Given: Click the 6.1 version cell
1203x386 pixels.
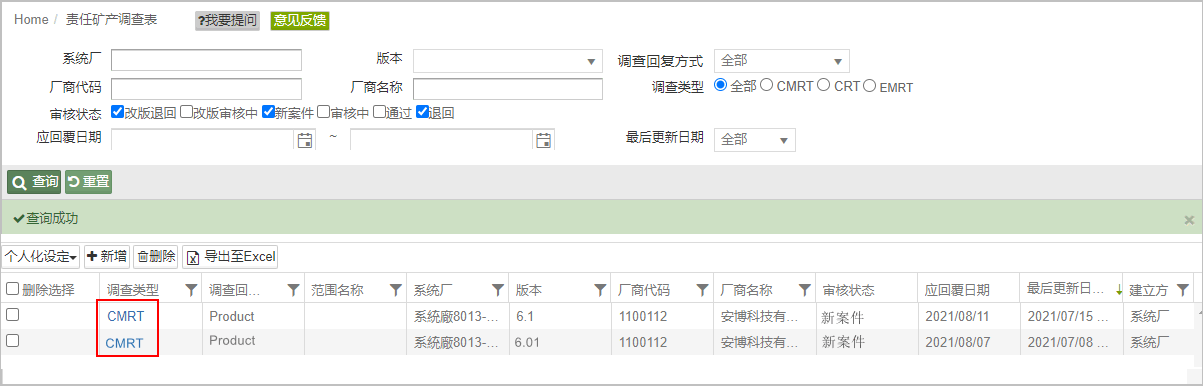Looking at the screenshot, I should (526, 316).
